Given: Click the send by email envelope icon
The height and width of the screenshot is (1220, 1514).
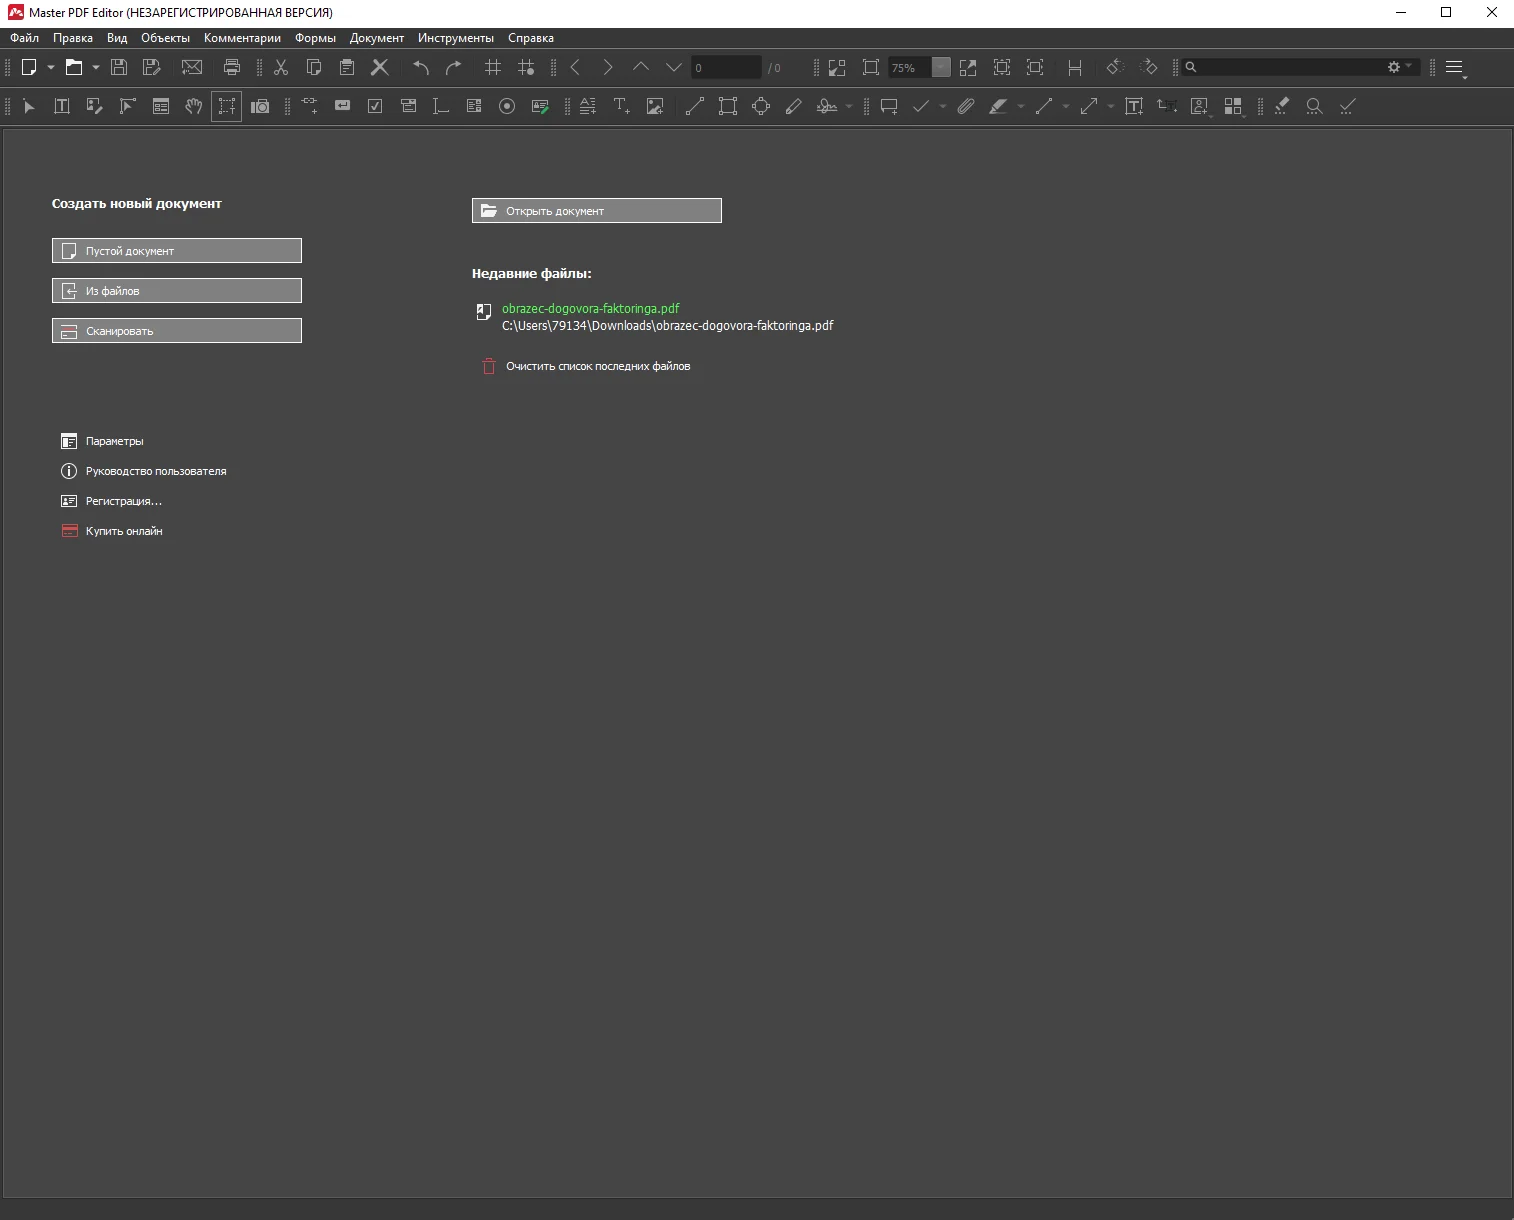Looking at the screenshot, I should pyautogui.click(x=192, y=67).
